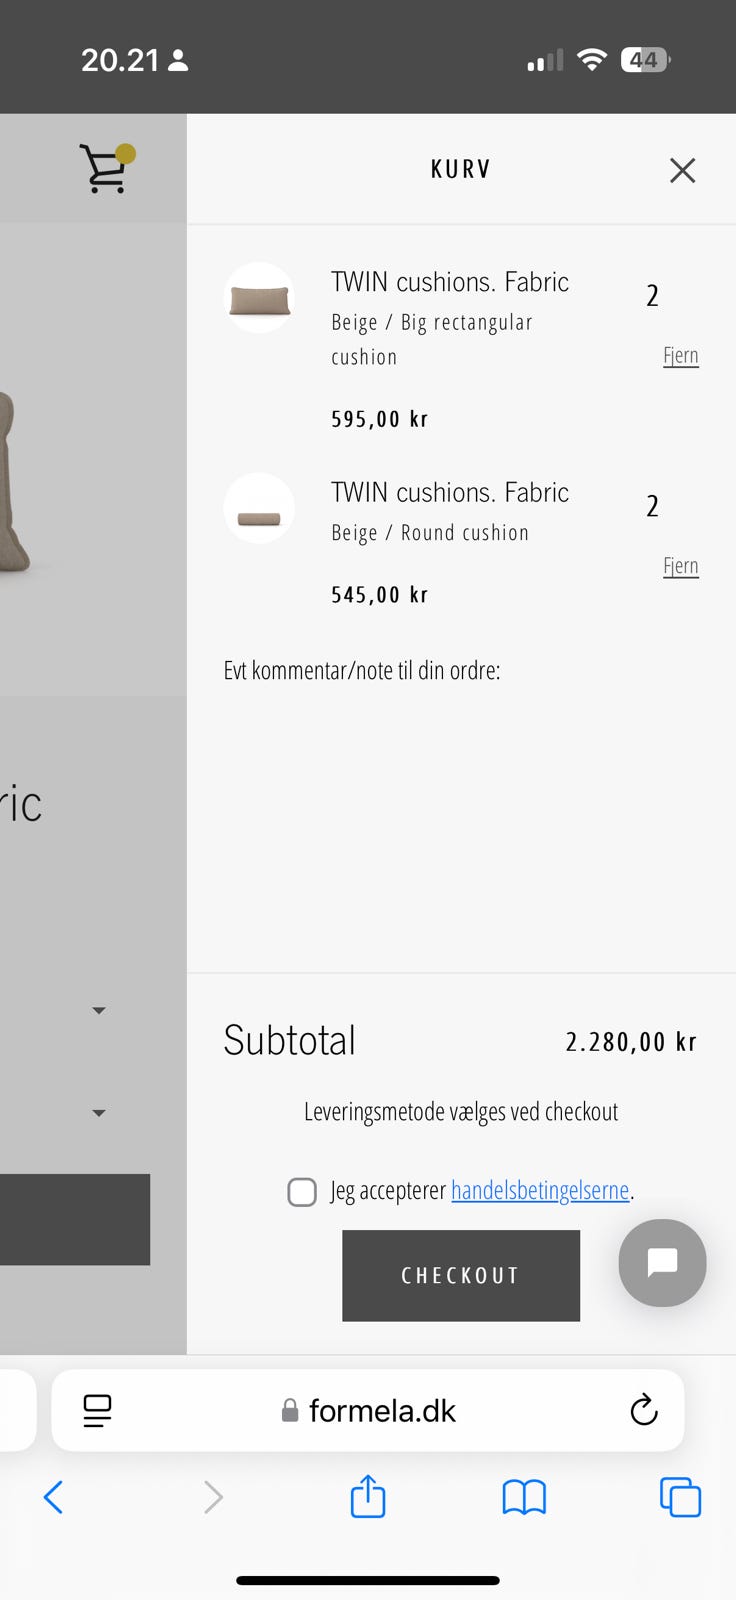
Task: Open the handelsbetingelserne link
Action: tap(540, 1190)
